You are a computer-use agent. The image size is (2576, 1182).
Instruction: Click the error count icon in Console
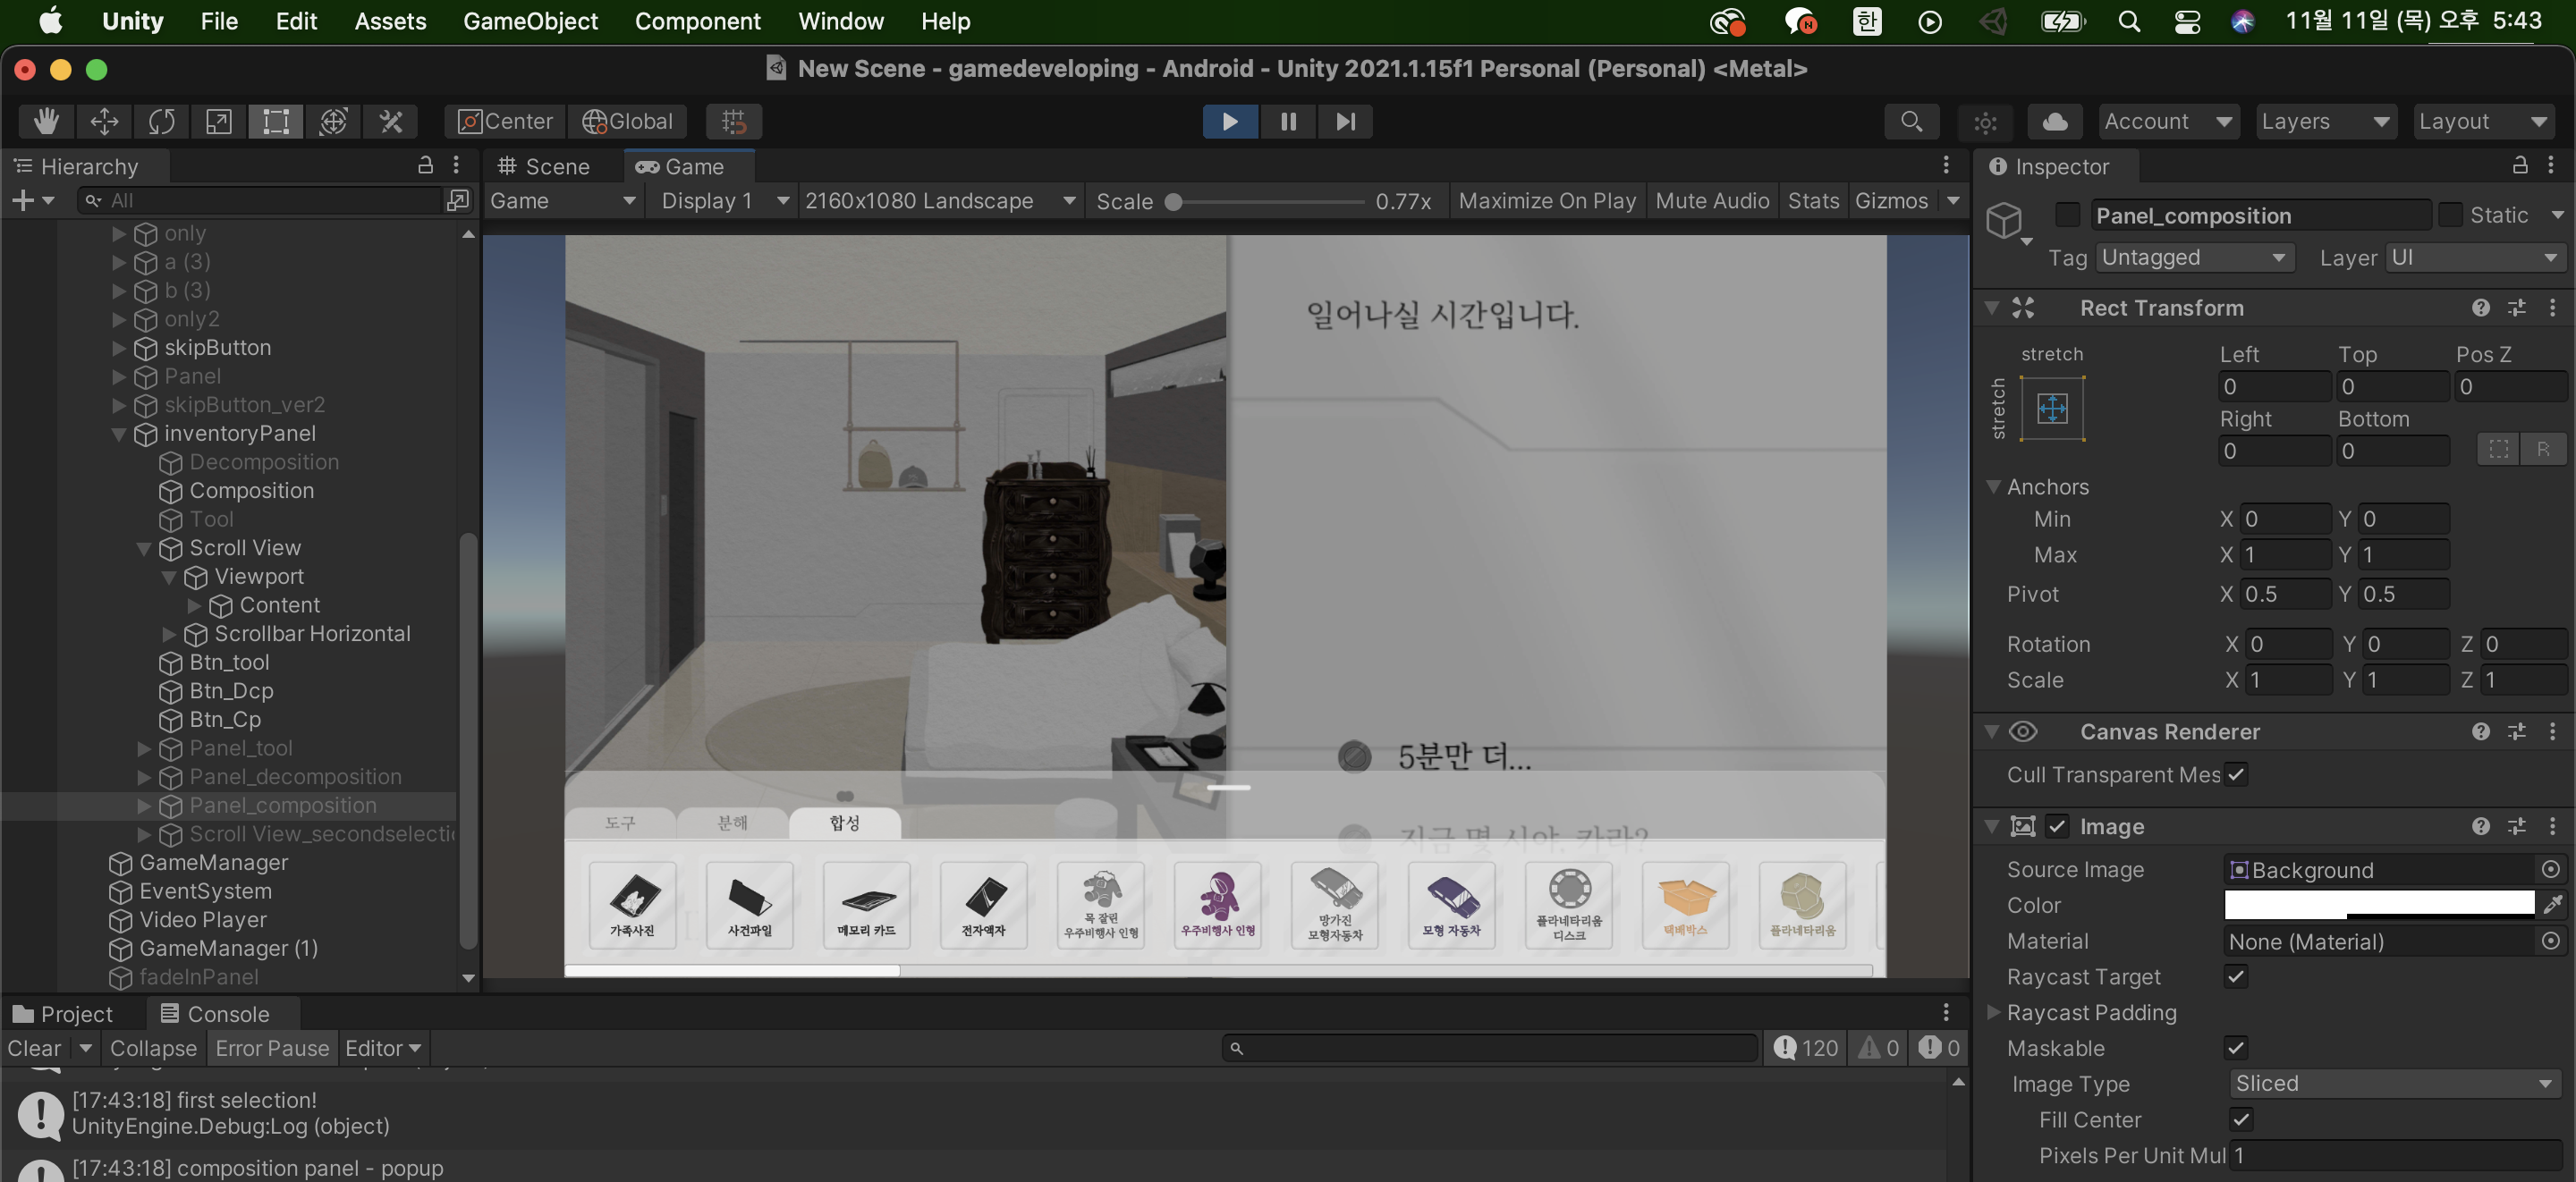click(1938, 1047)
